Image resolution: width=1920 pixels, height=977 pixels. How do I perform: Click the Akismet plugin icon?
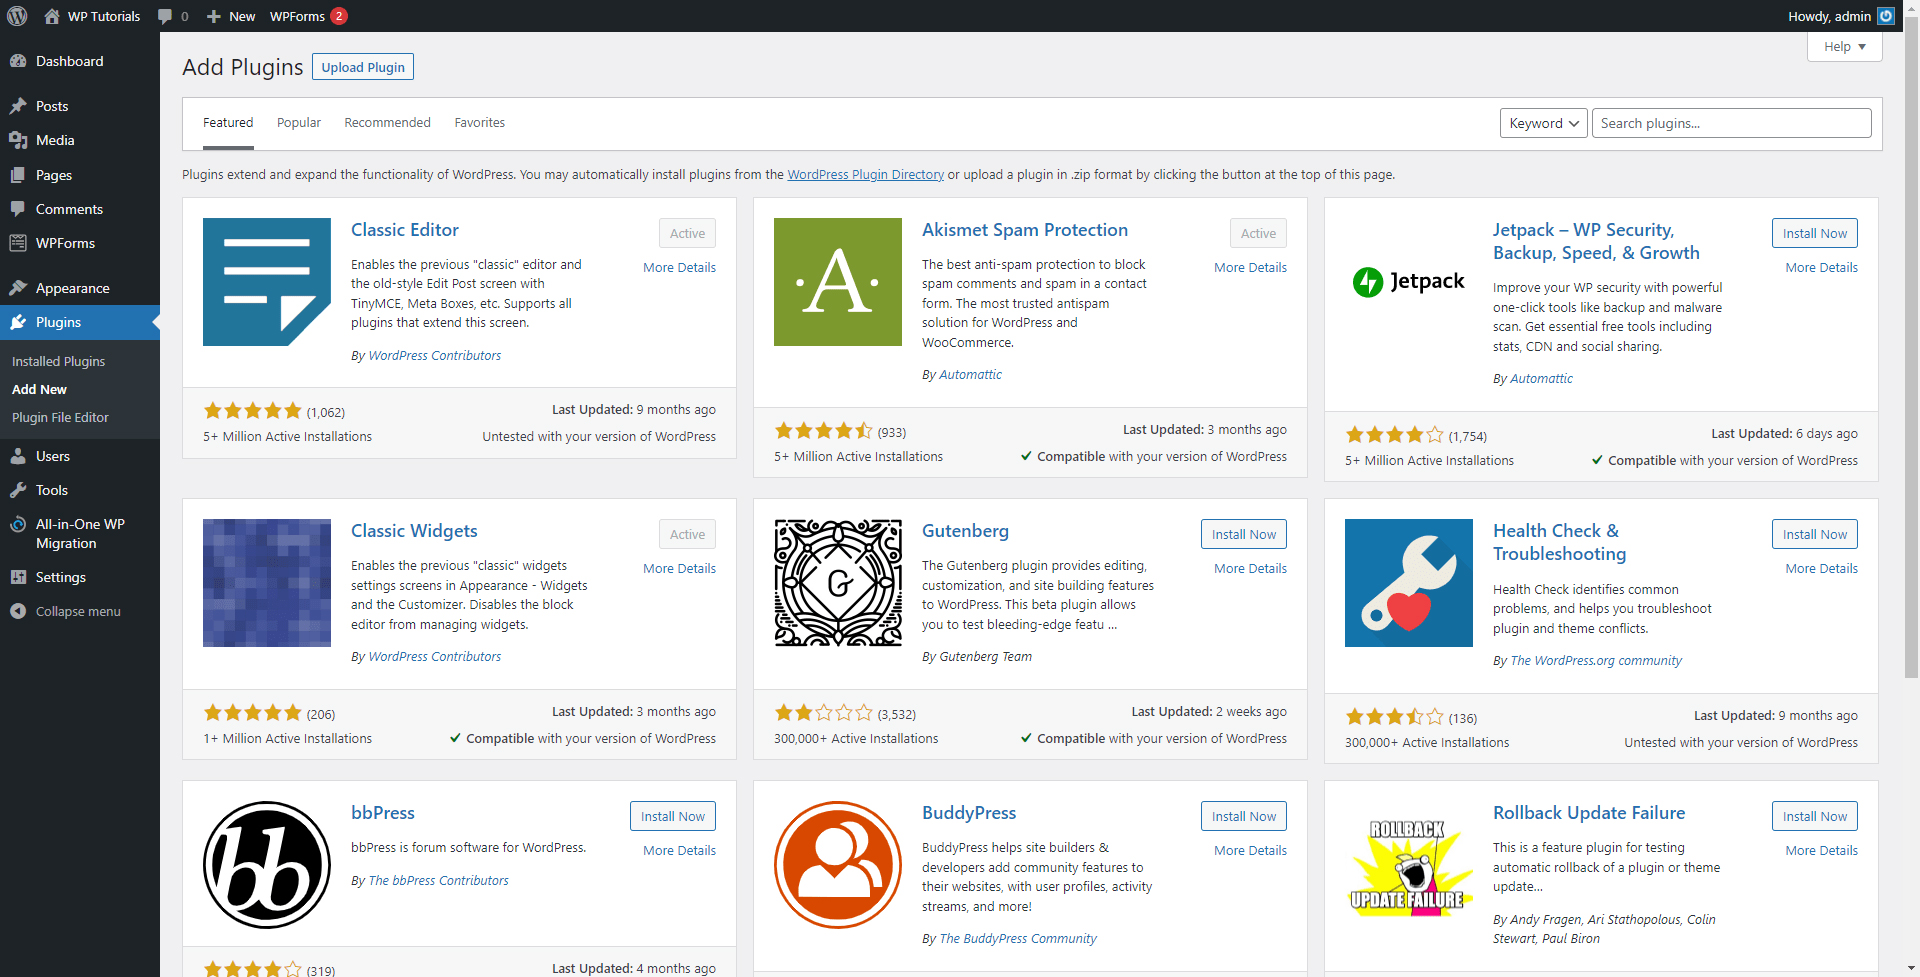coord(838,282)
